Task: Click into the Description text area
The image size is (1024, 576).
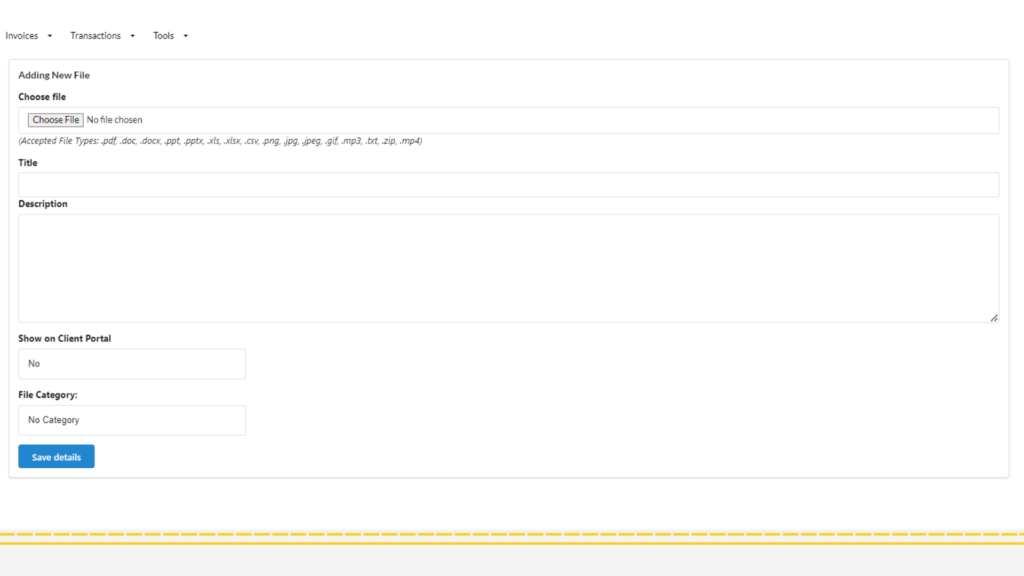Action: click(x=509, y=268)
